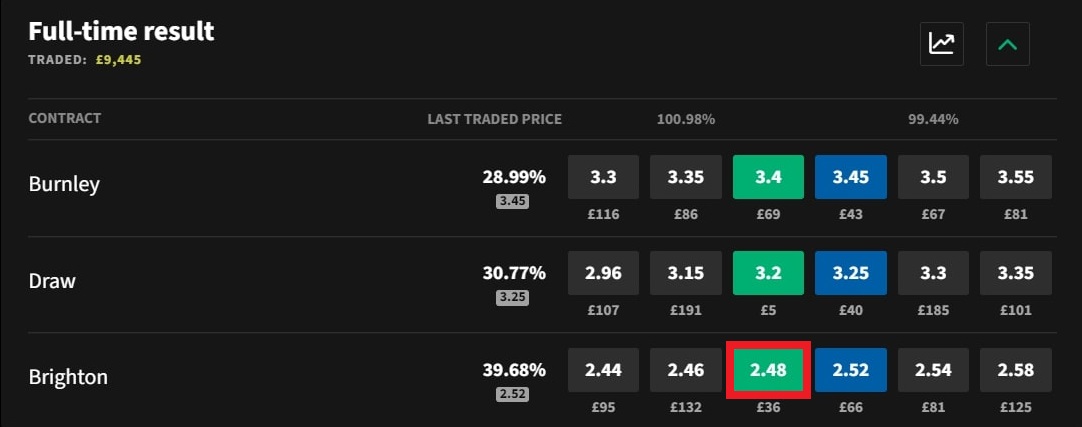The image size is (1082, 427).
Task: Click the Burnley contract name
Action: 64,185
